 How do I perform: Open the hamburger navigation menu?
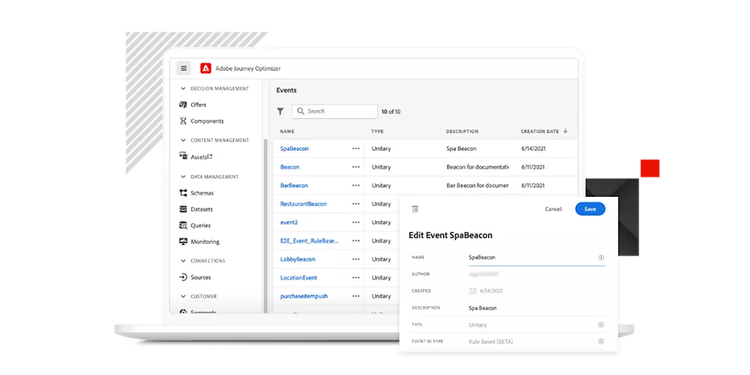(184, 68)
